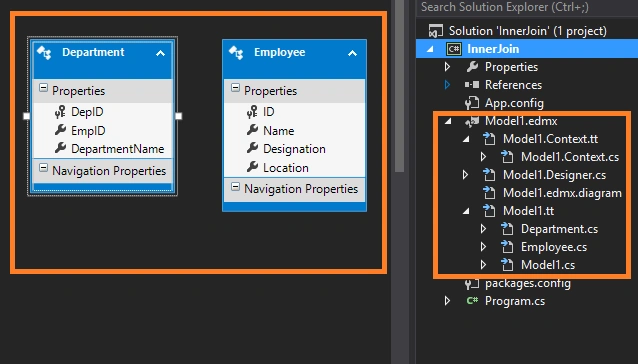The width and height of the screenshot is (638, 364).
Task: Expand the Employee.cs node
Action: point(483,247)
